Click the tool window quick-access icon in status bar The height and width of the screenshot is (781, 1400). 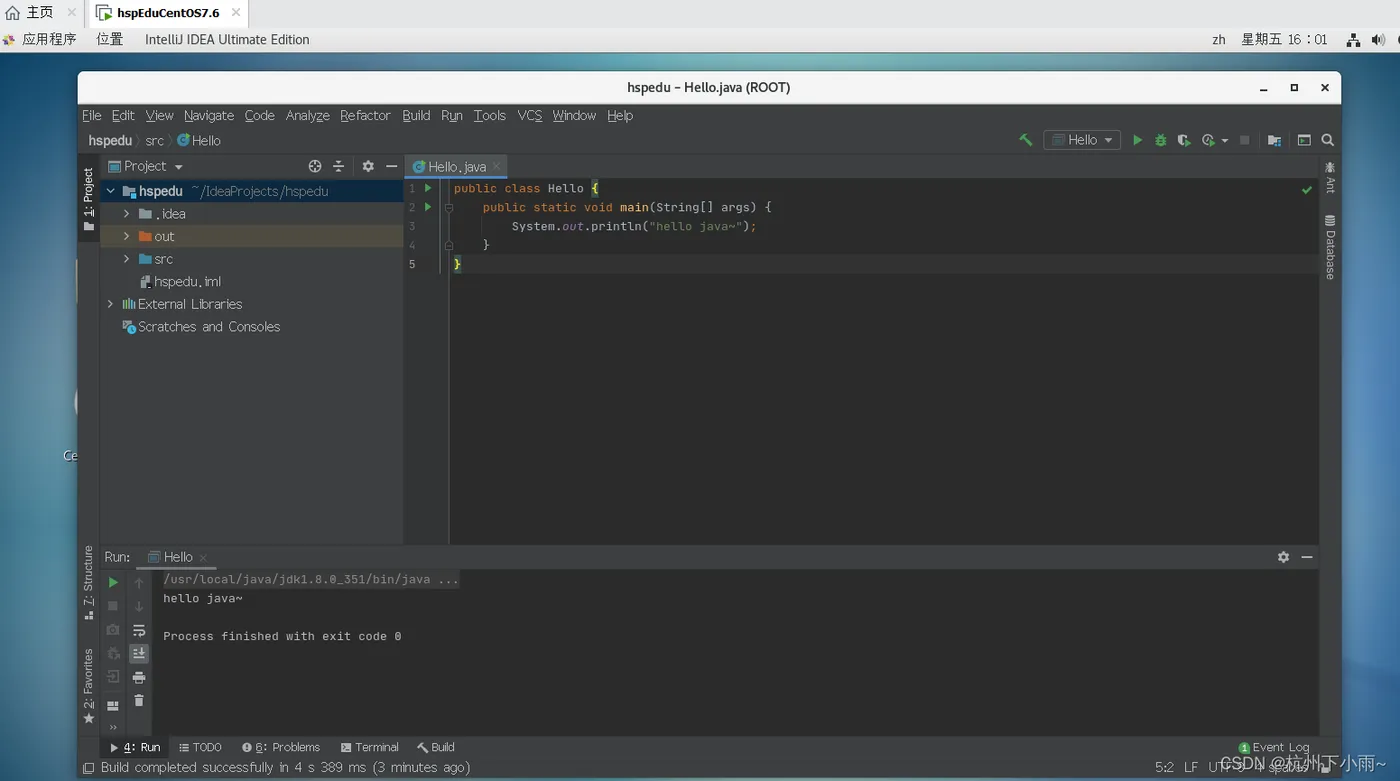(x=89, y=768)
